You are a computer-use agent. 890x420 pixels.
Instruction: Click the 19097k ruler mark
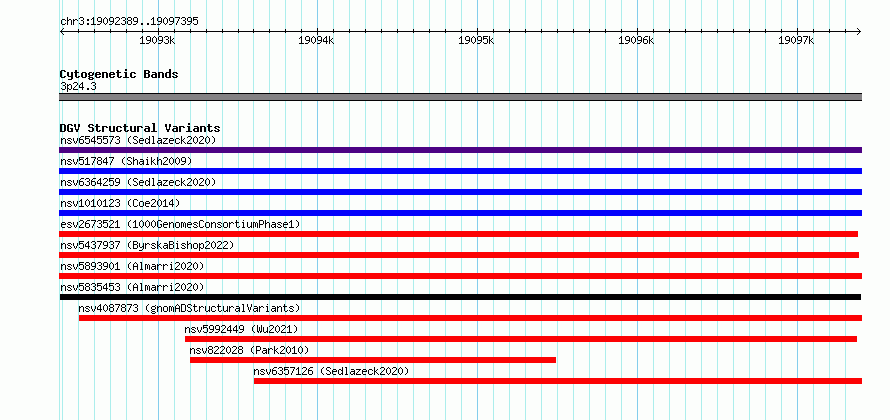click(797, 40)
